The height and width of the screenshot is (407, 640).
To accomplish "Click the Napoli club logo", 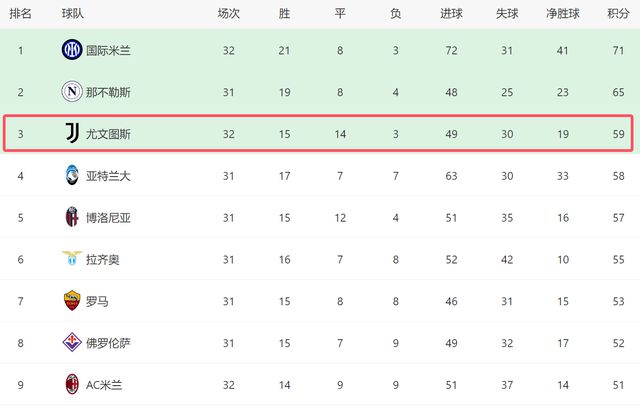I will click(71, 91).
